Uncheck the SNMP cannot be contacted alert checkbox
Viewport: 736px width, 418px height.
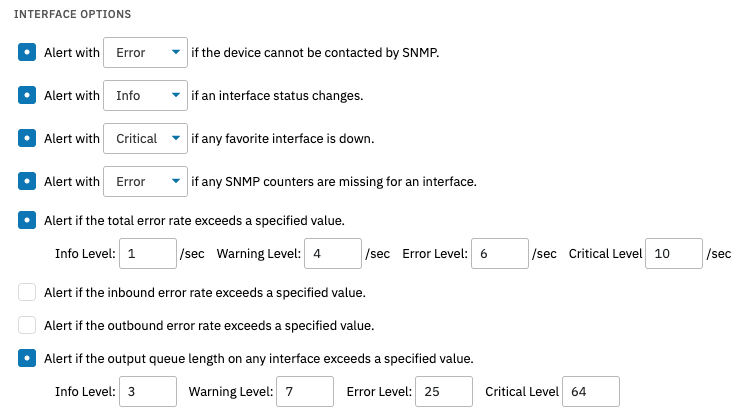click(x=28, y=53)
